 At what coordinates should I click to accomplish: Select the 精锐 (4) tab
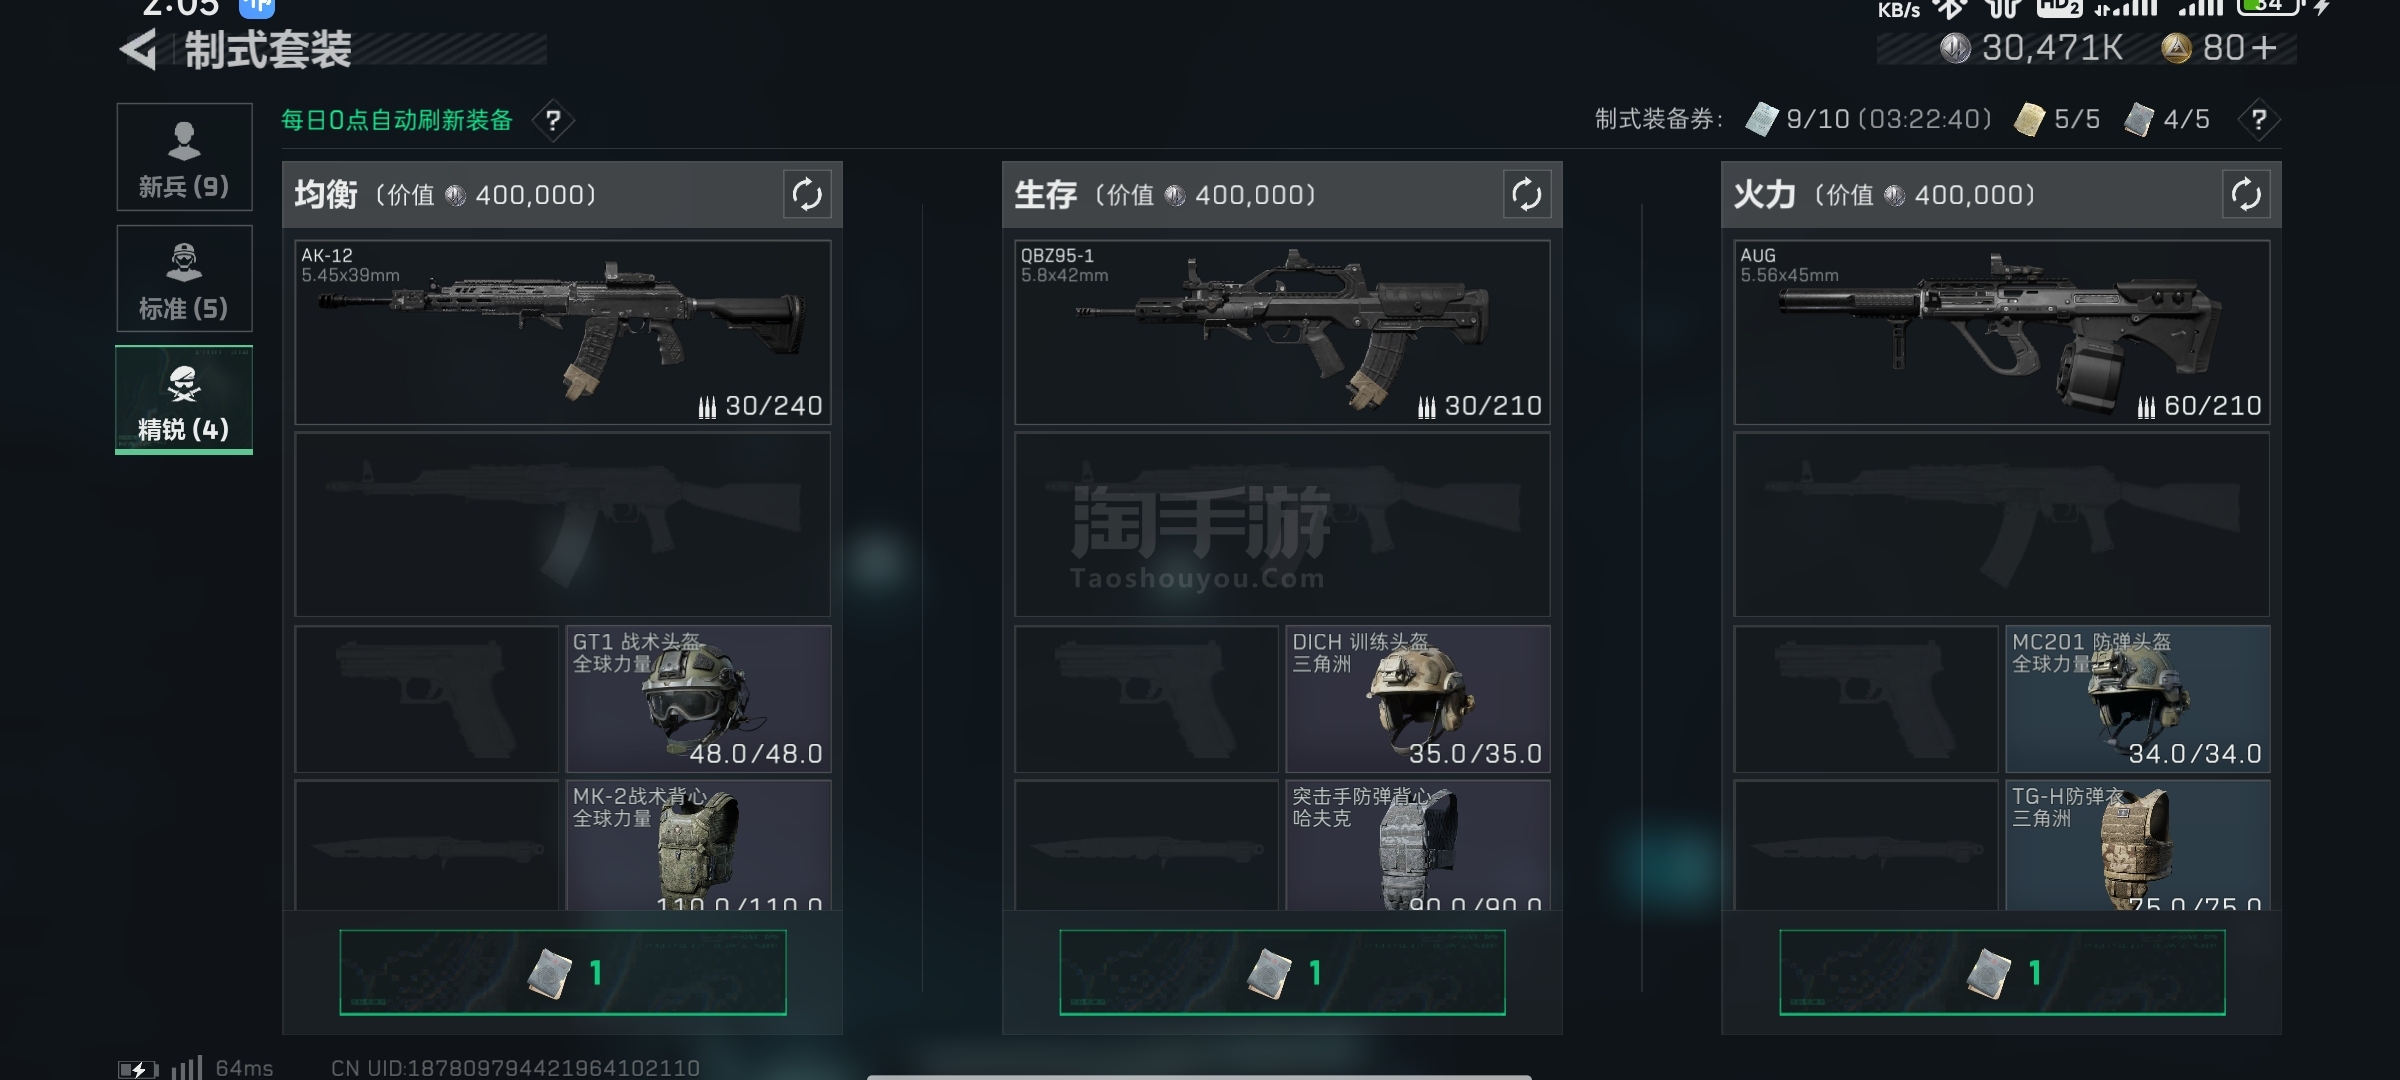click(x=184, y=400)
